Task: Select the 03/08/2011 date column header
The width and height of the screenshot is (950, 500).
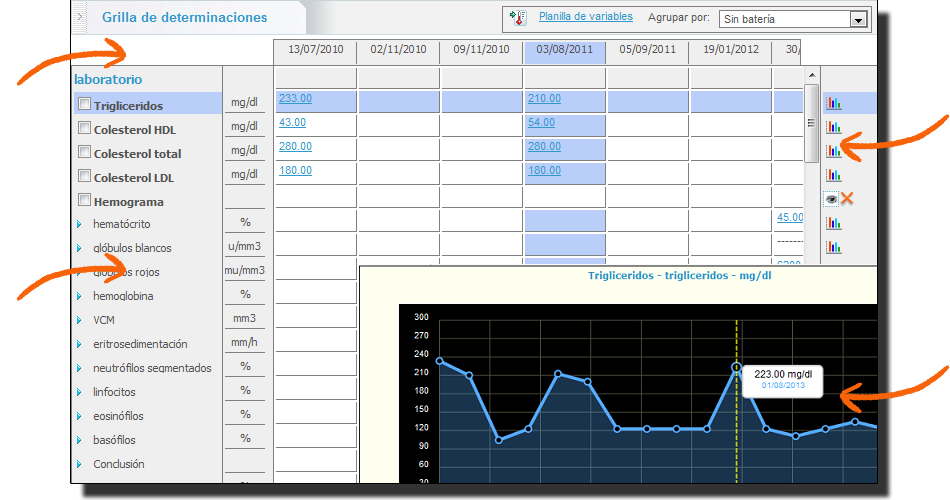Action: click(x=564, y=49)
